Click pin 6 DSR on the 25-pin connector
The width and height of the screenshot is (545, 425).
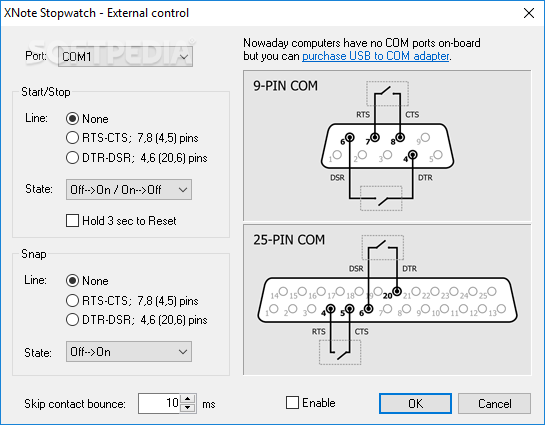coord(368,309)
